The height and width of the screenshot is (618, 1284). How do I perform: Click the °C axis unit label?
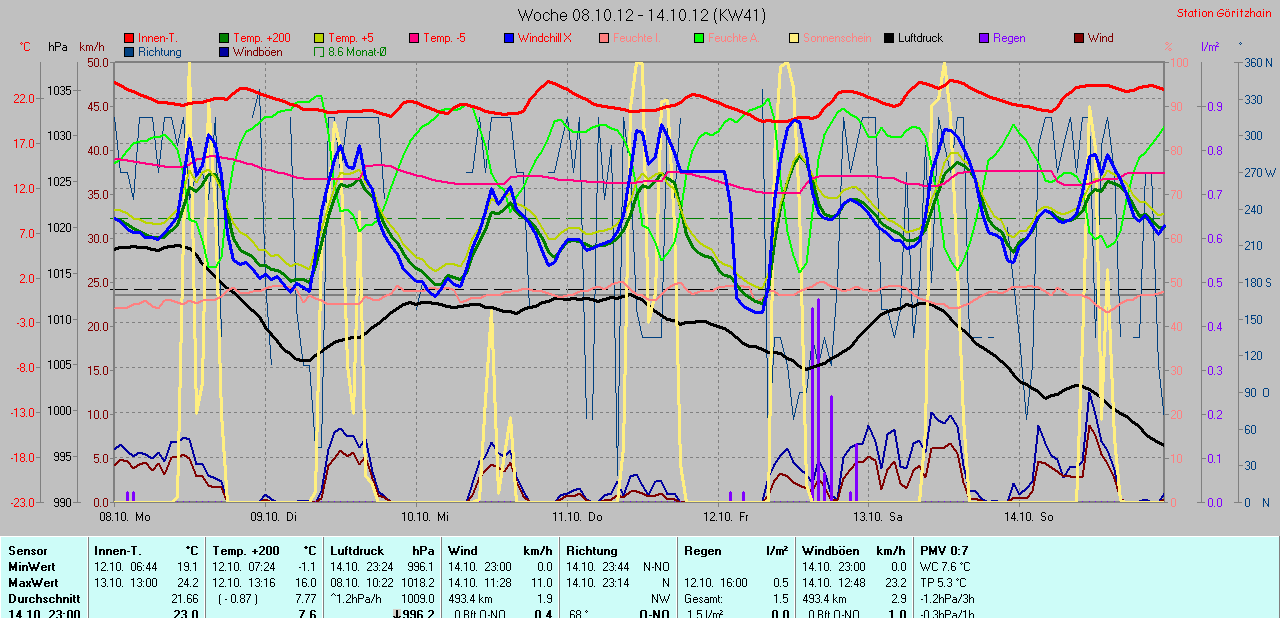tap(25, 47)
